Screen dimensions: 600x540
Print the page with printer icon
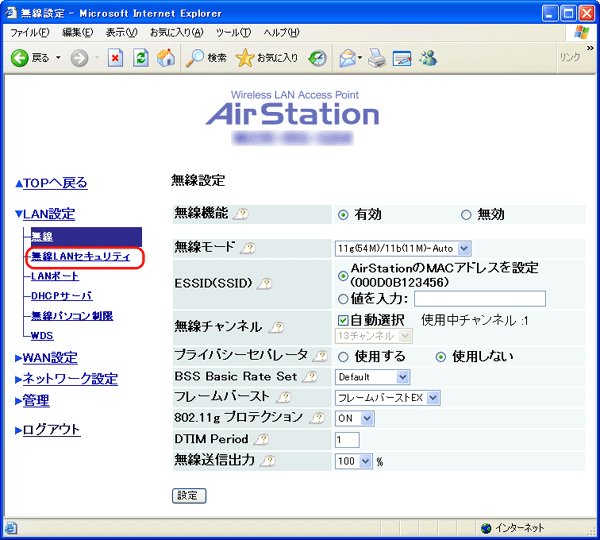377,58
